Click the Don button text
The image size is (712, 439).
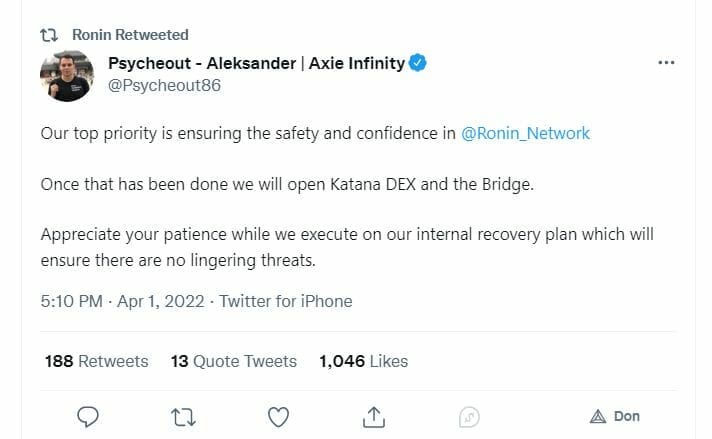627,416
